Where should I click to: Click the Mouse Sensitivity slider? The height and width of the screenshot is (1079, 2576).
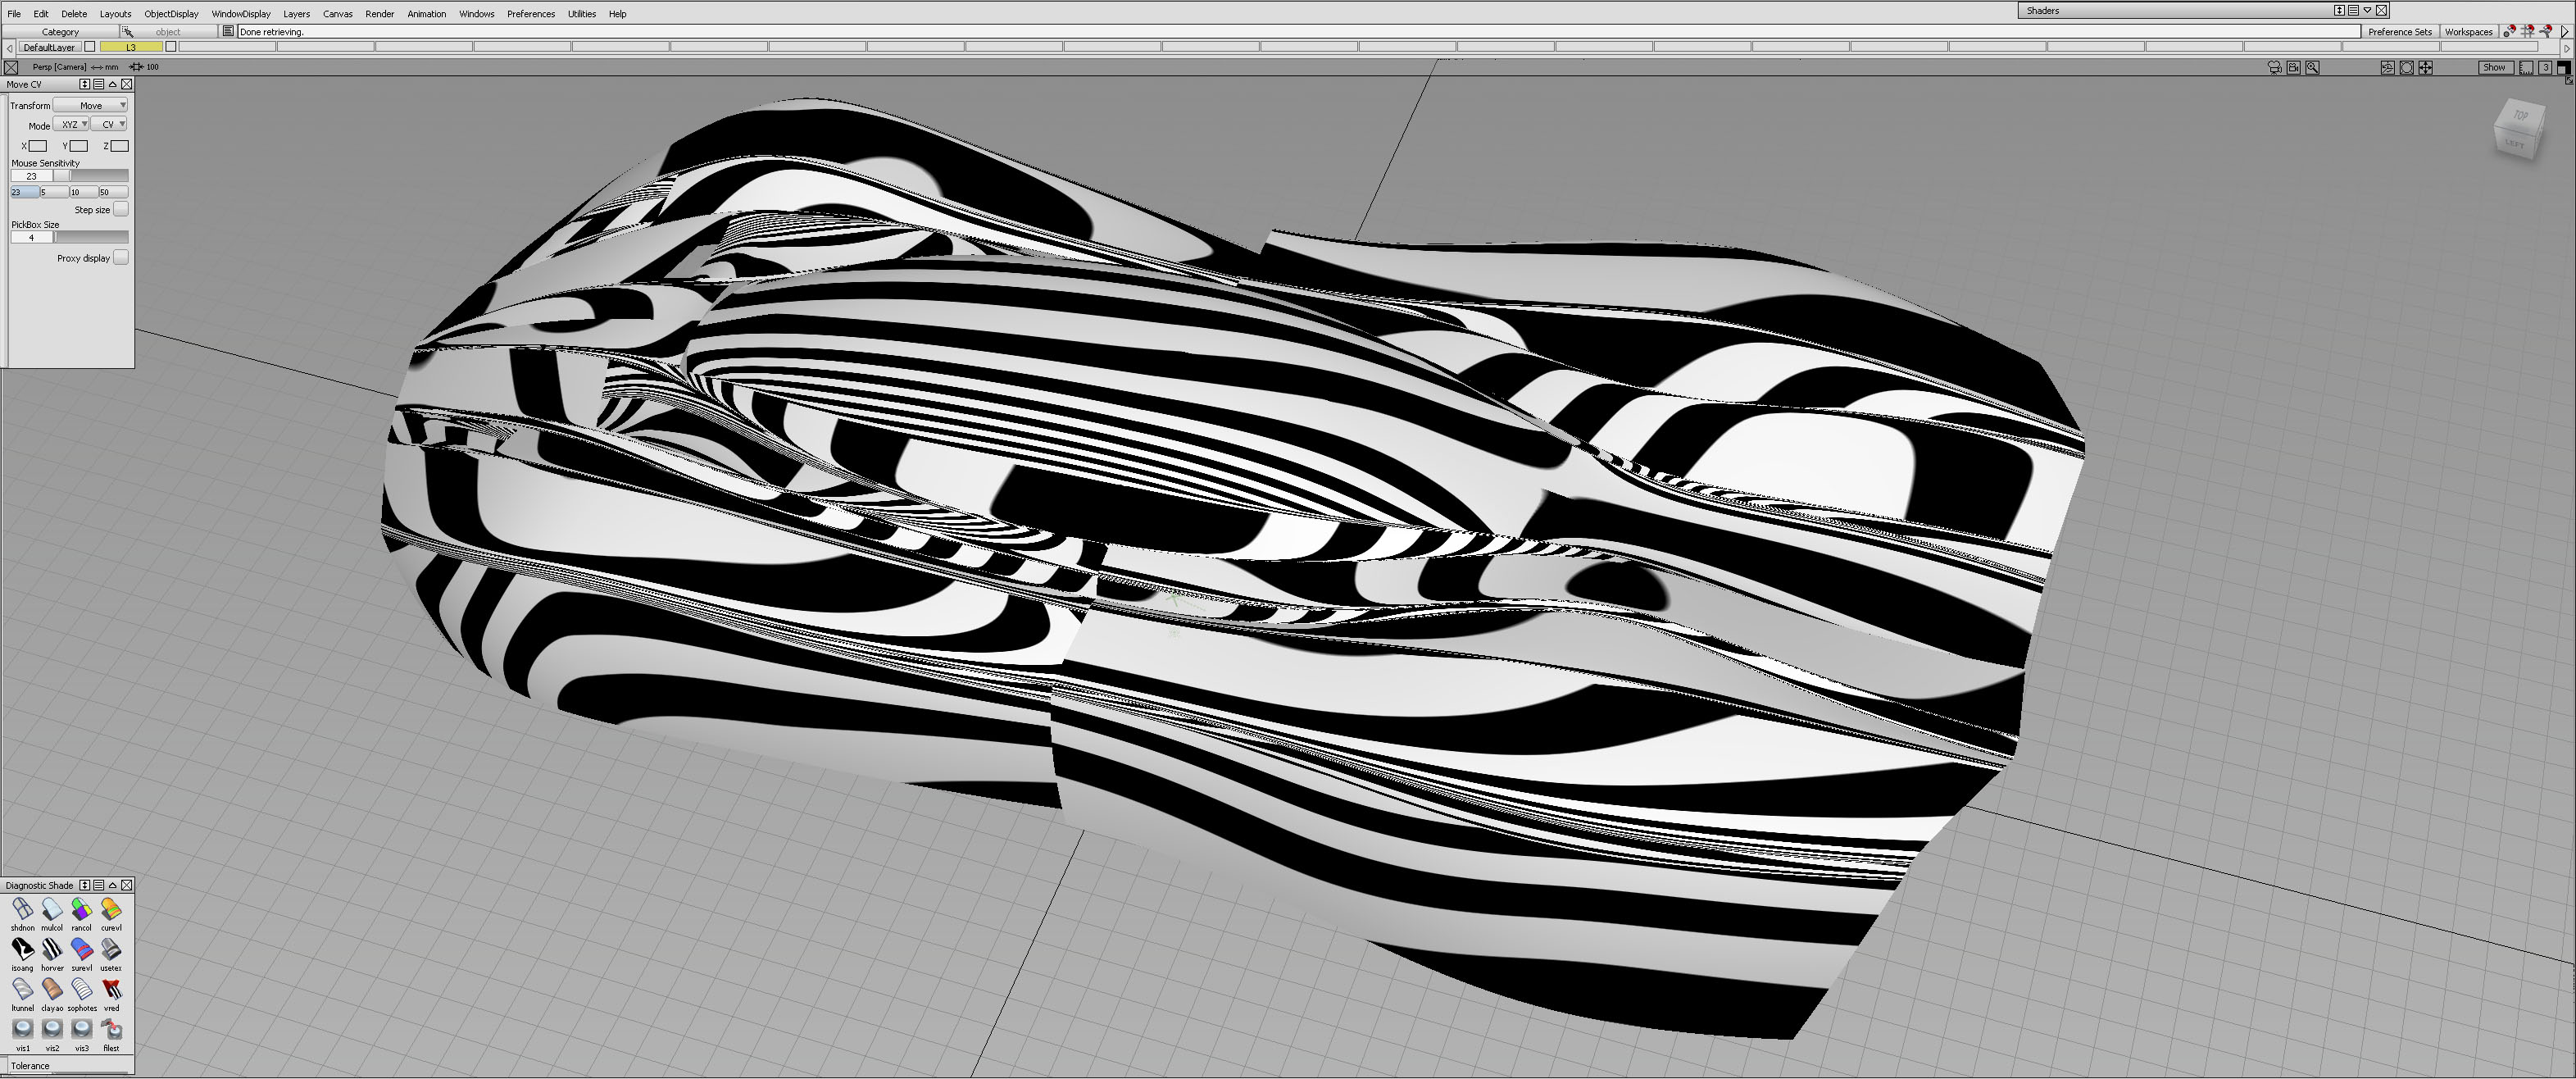(90, 176)
